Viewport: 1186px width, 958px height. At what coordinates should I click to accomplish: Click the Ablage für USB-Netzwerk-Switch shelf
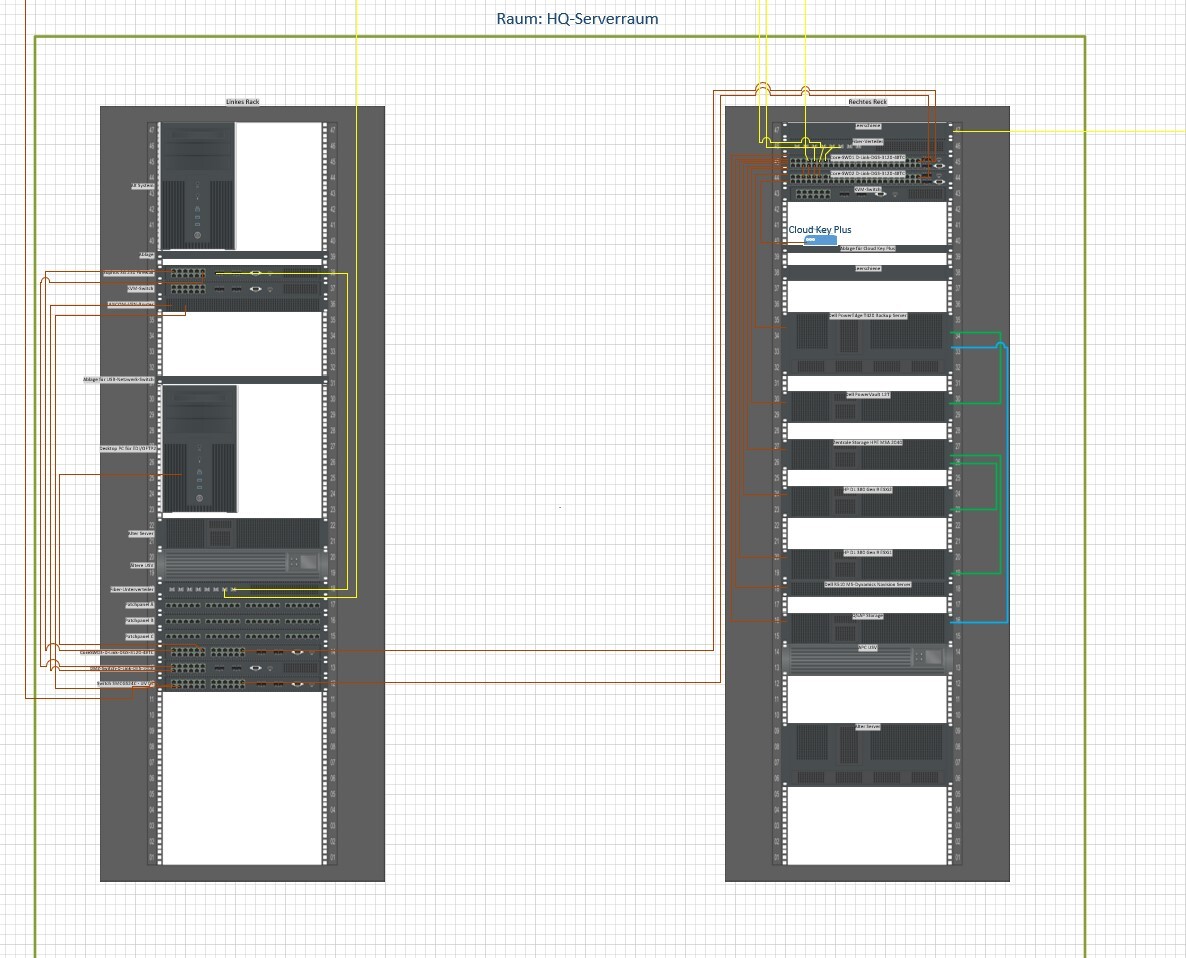pyautogui.click(x=242, y=380)
